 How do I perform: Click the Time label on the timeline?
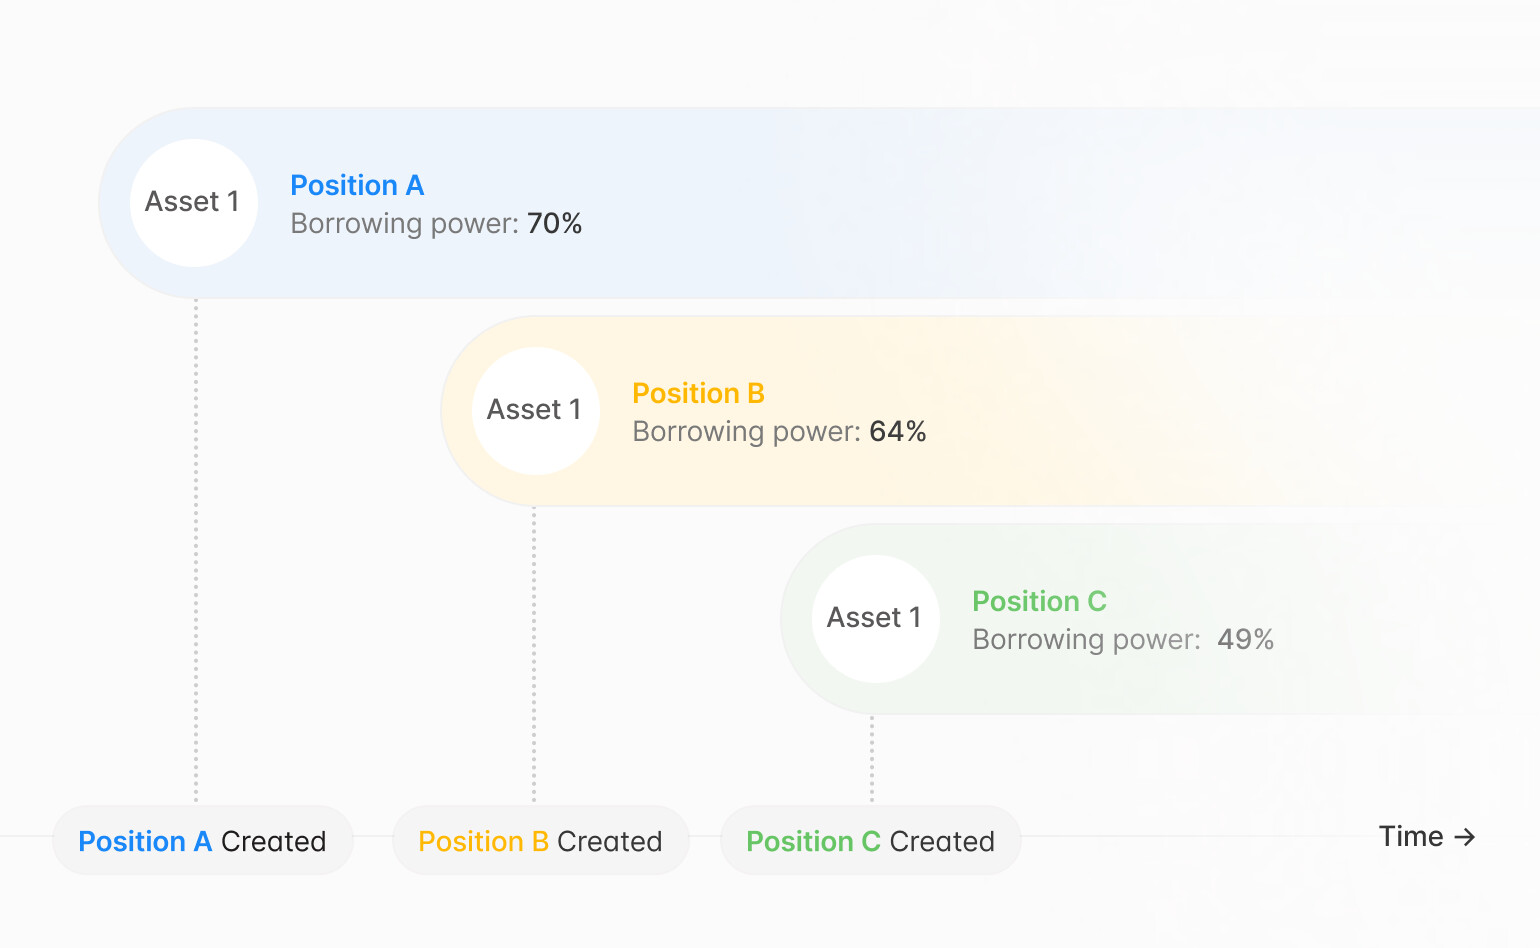click(1410, 837)
